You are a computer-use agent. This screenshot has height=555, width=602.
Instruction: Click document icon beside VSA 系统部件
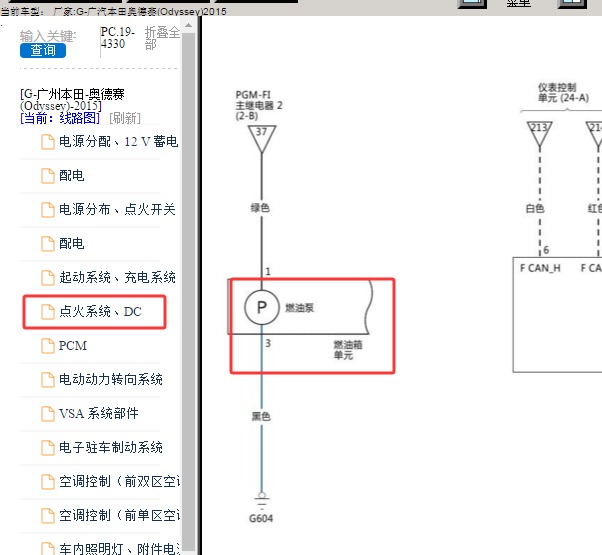coord(48,413)
